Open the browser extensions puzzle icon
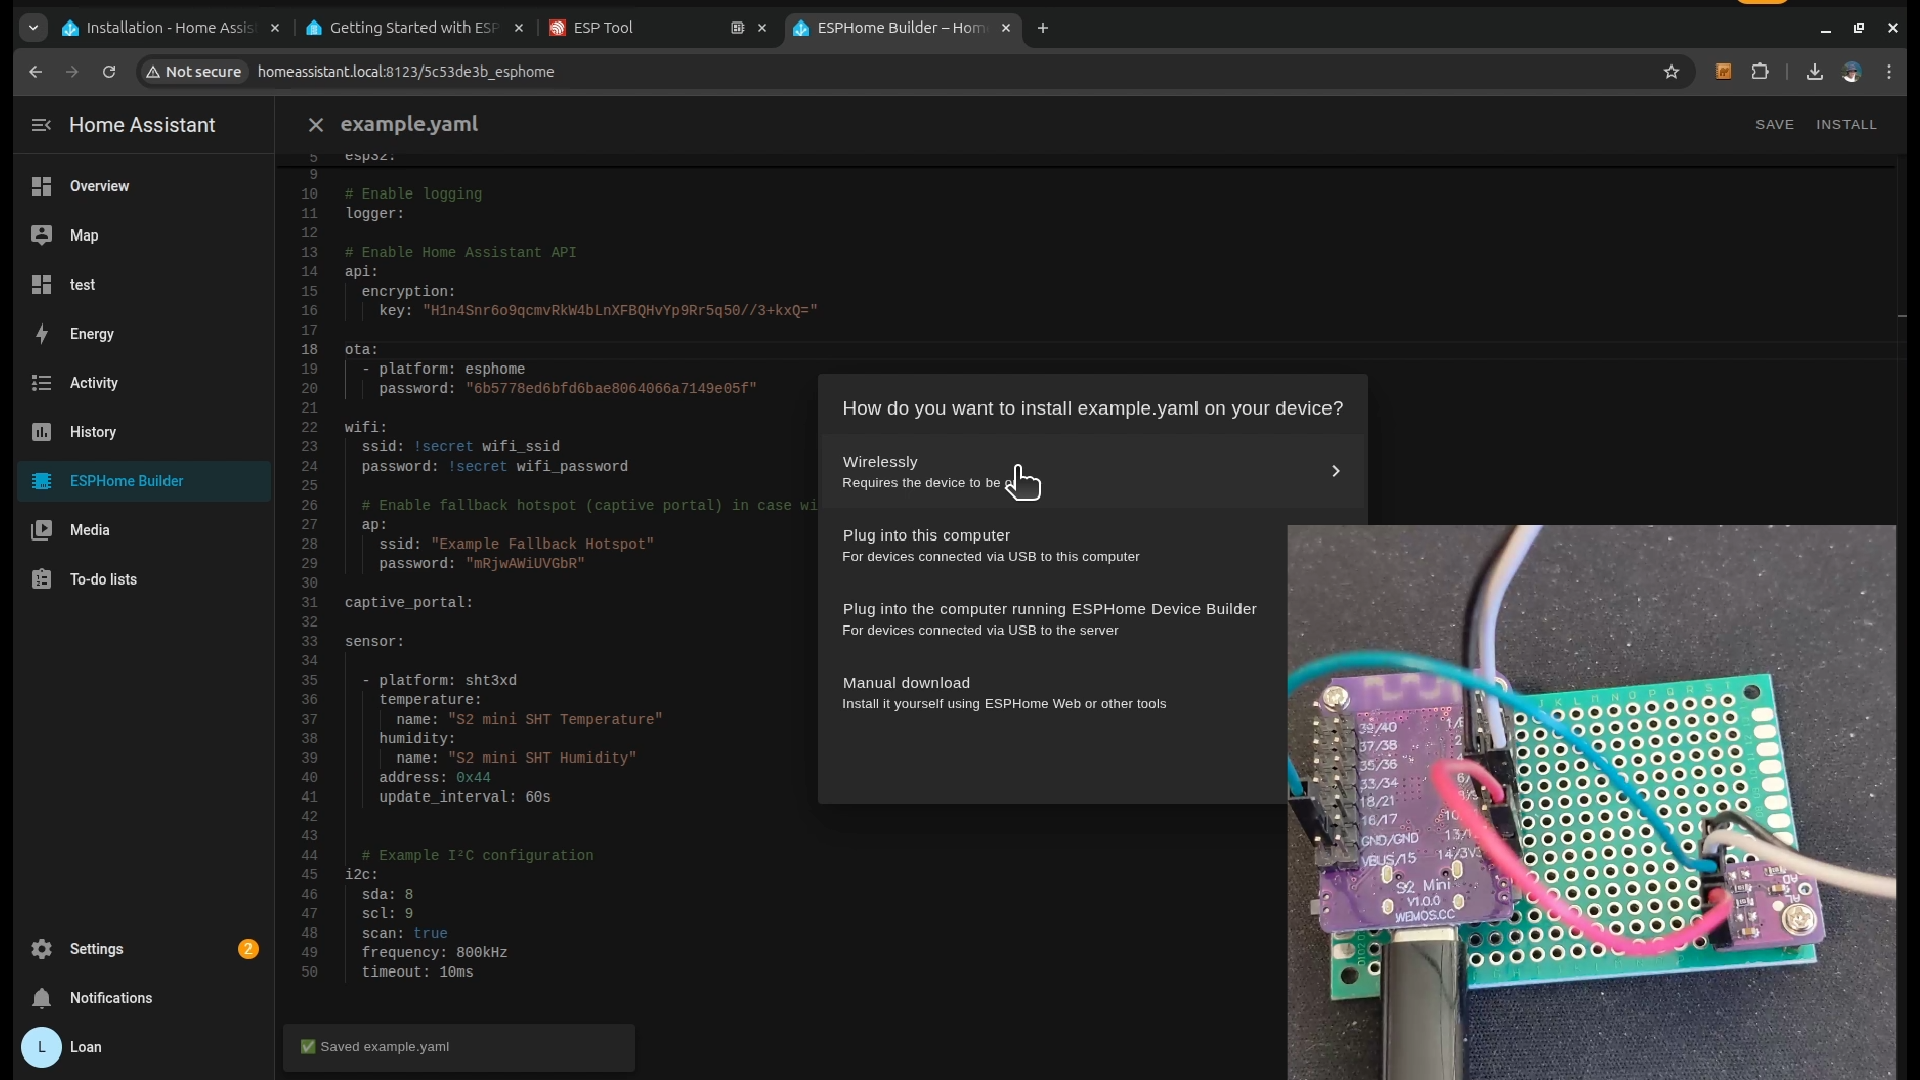Screen dimensions: 1920x1080 pos(1760,72)
